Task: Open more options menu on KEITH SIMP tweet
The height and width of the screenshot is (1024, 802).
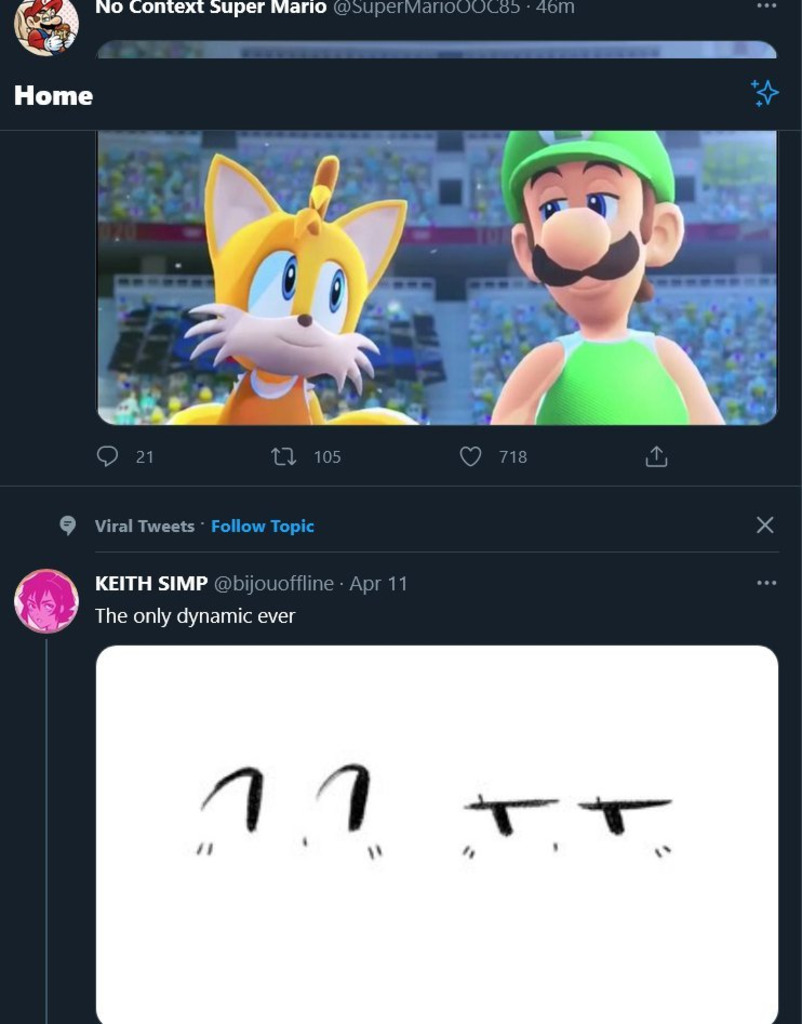Action: pyautogui.click(x=766, y=583)
